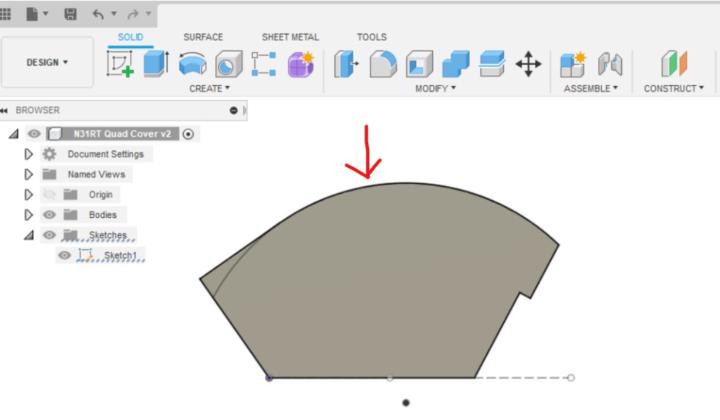The image size is (720, 420).
Task: Click the Save icon in top bar
Action: tap(70, 14)
